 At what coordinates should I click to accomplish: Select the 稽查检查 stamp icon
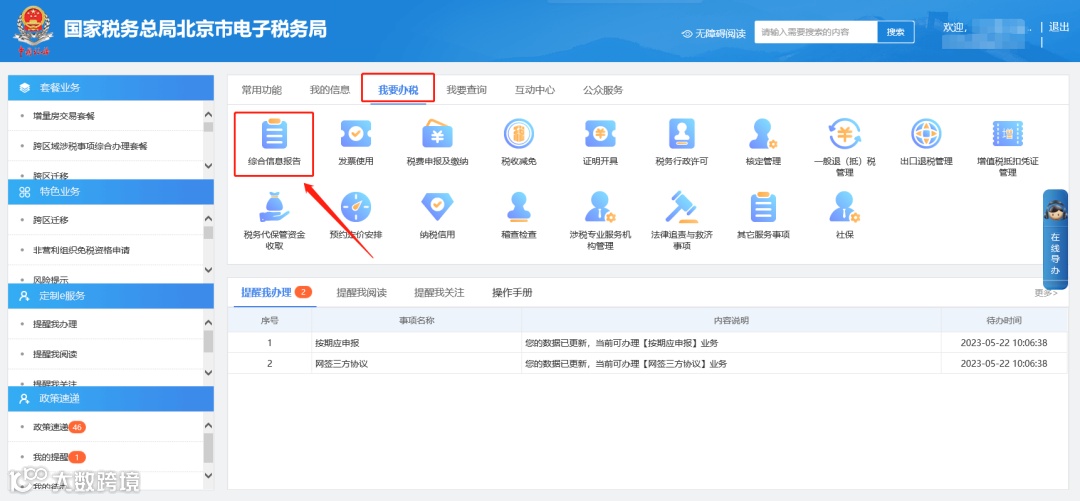pyautogui.click(x=519, y=207)
